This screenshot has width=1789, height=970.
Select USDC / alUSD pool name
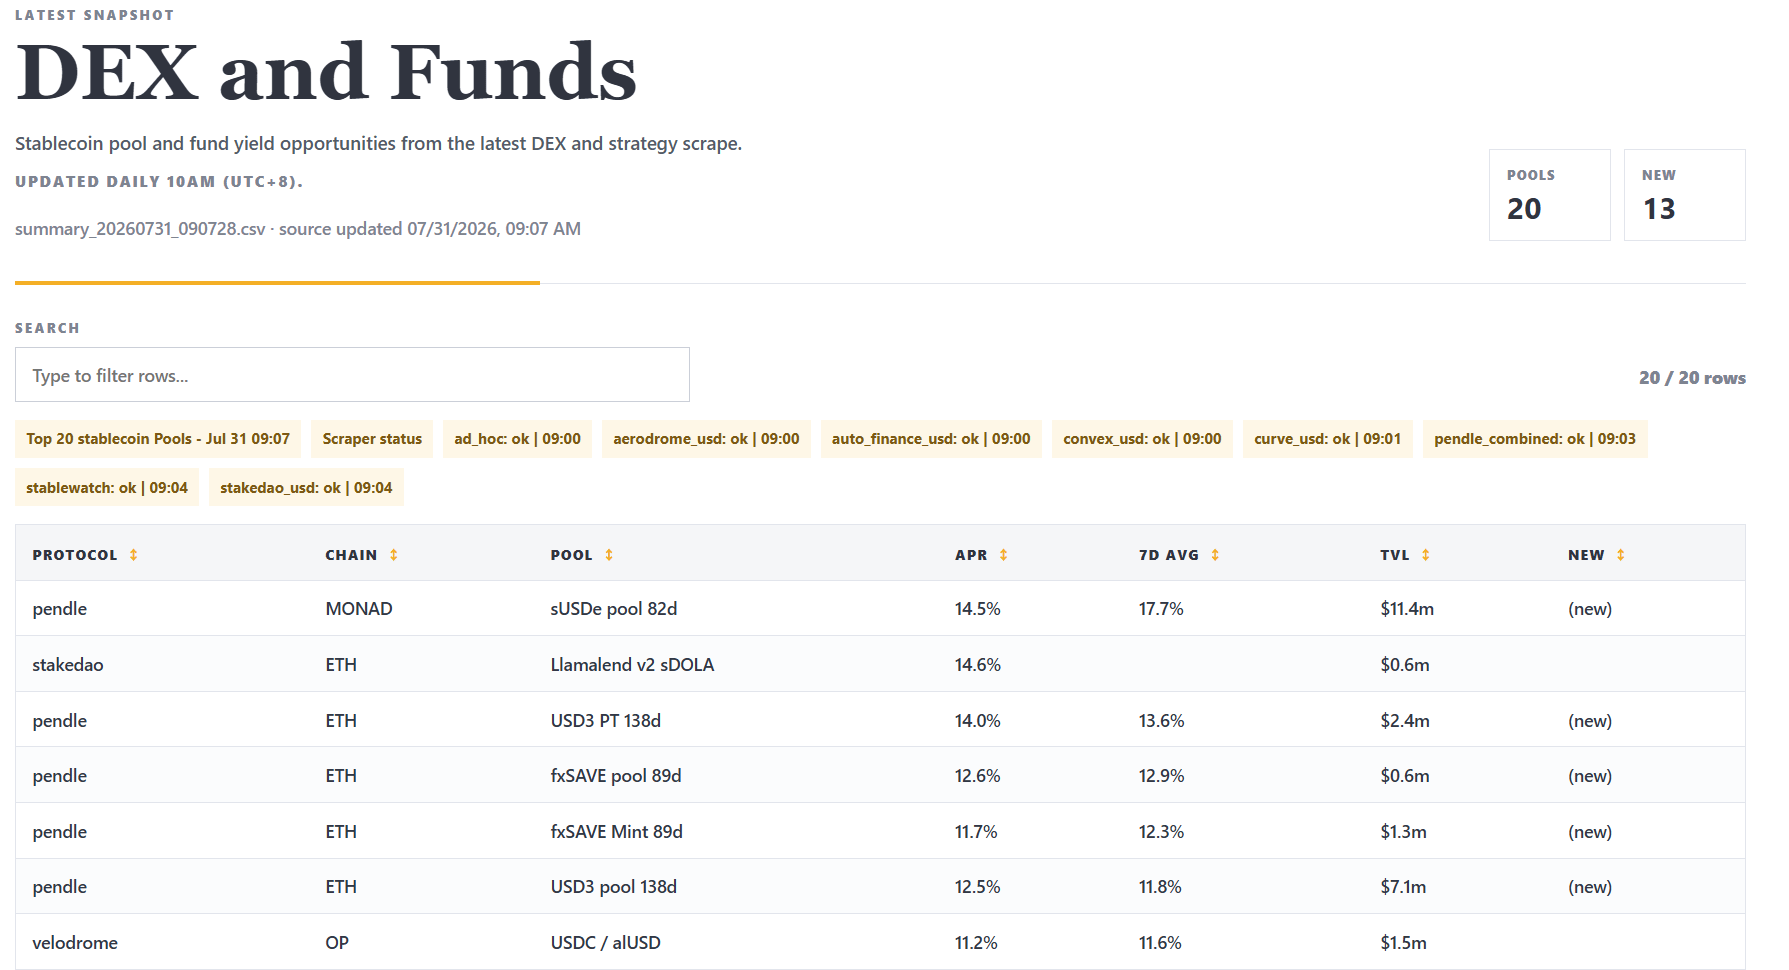[x=606, y=943]
